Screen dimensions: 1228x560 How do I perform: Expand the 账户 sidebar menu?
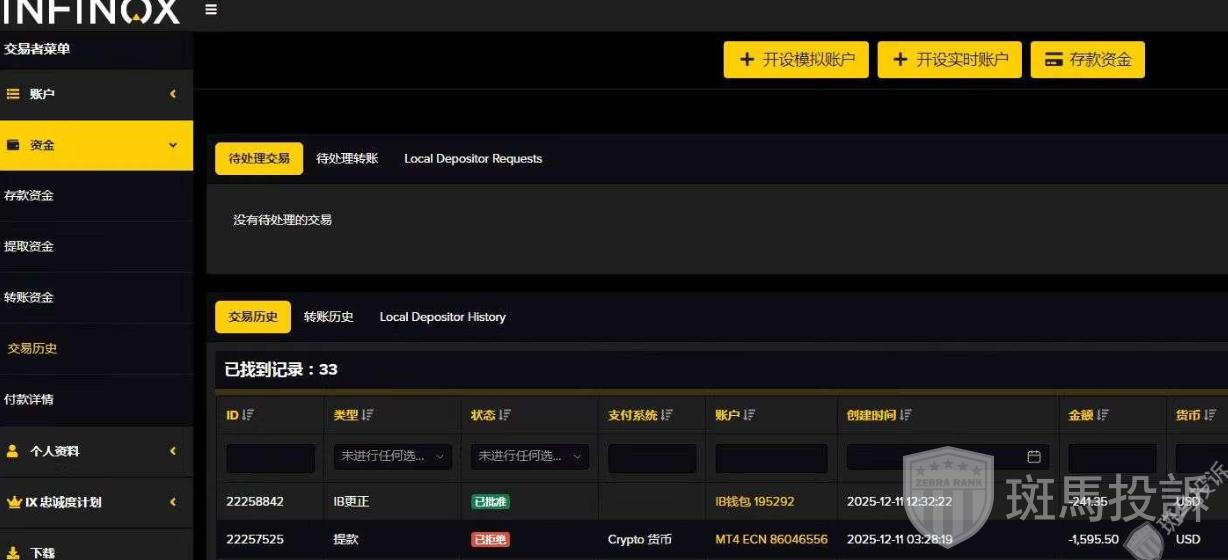(x=96, y=94)
